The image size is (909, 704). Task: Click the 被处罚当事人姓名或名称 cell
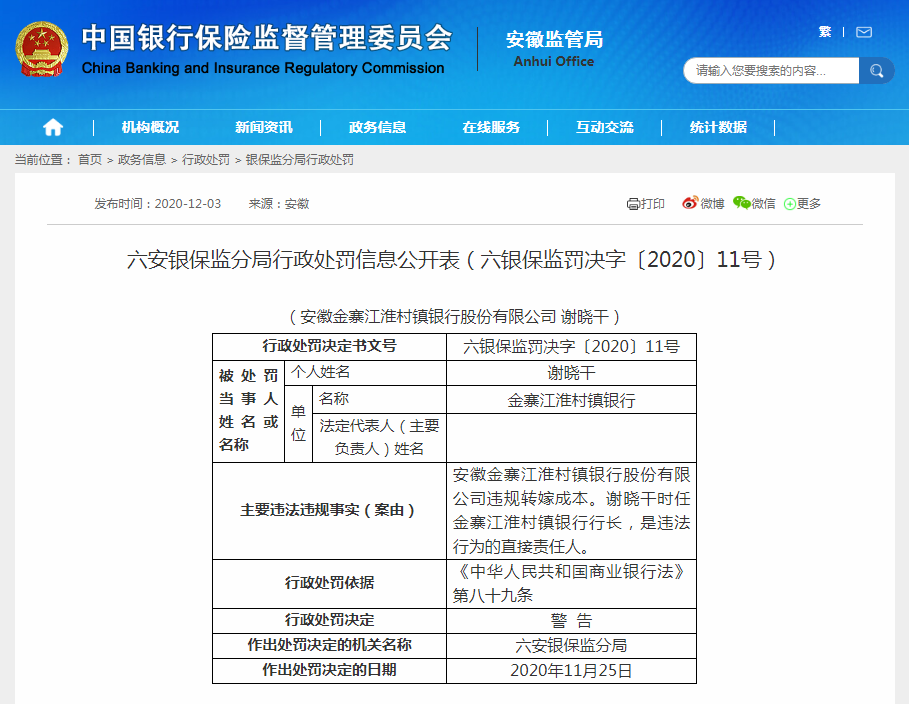(x=248, y=411)
